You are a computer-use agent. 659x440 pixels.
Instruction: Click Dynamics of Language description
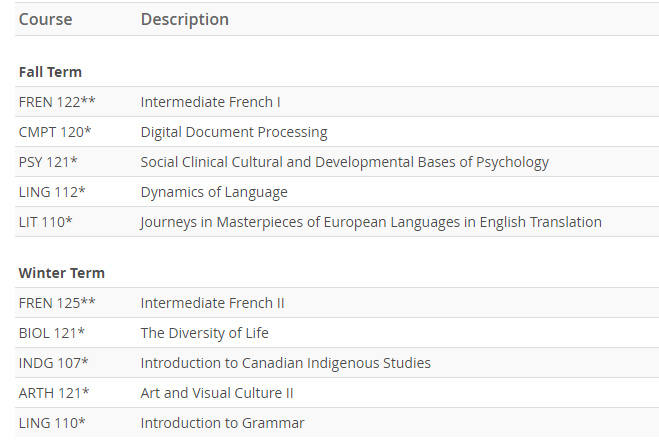213,192
